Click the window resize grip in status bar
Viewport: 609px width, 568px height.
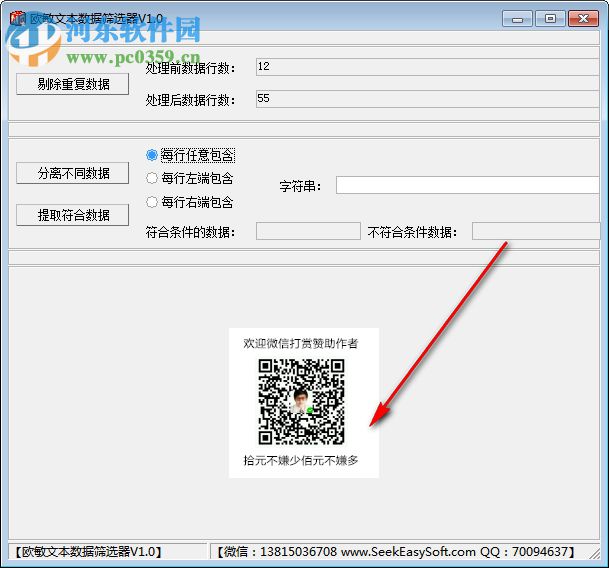tap(594, 553)
